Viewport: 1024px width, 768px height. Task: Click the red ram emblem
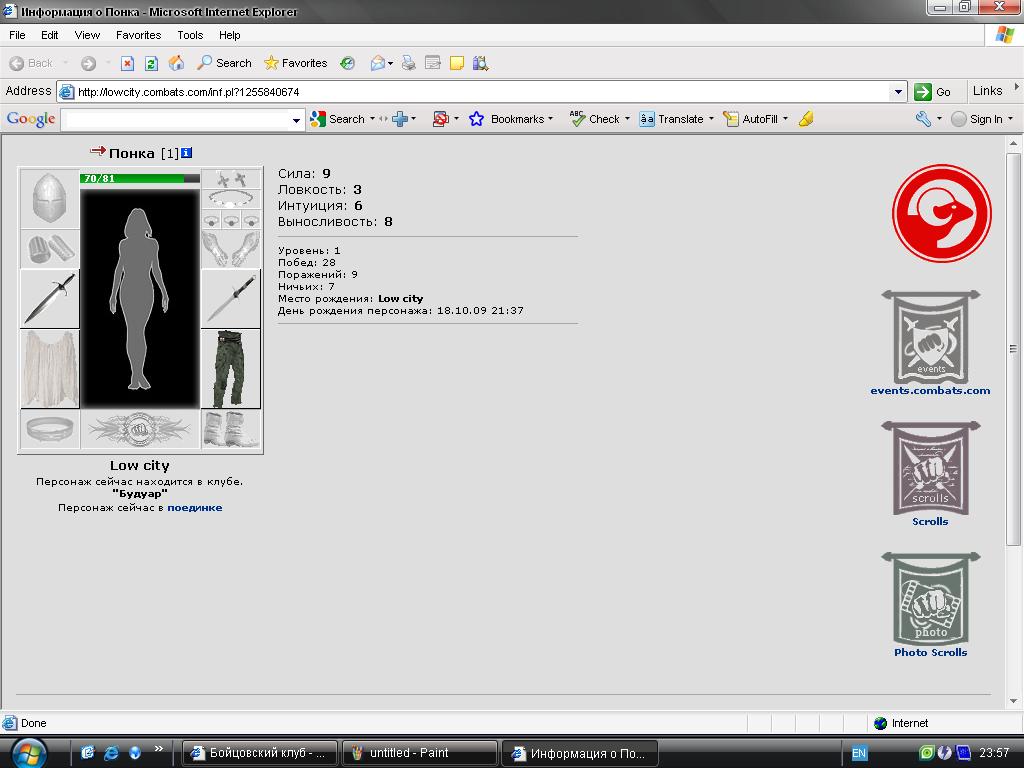pos(942,214)
